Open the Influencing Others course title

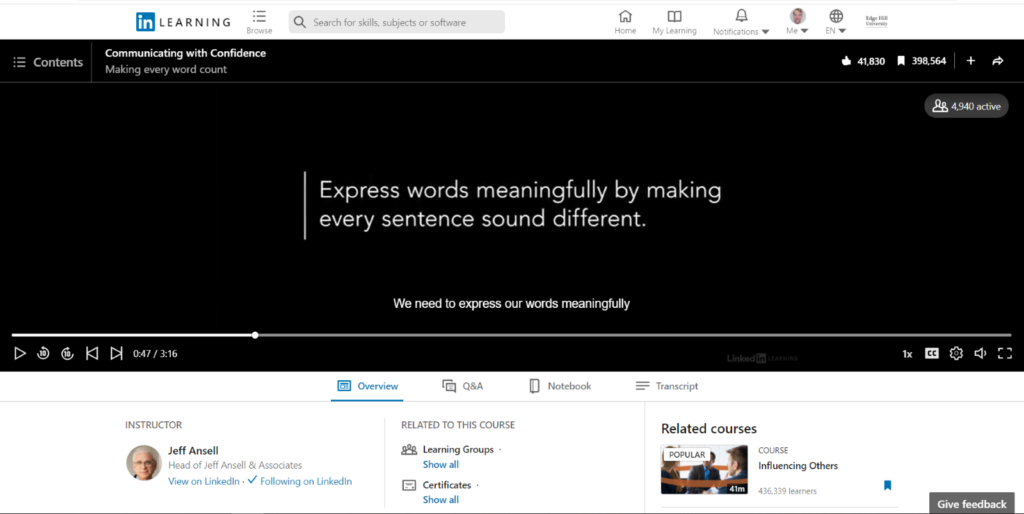[798, 466]
